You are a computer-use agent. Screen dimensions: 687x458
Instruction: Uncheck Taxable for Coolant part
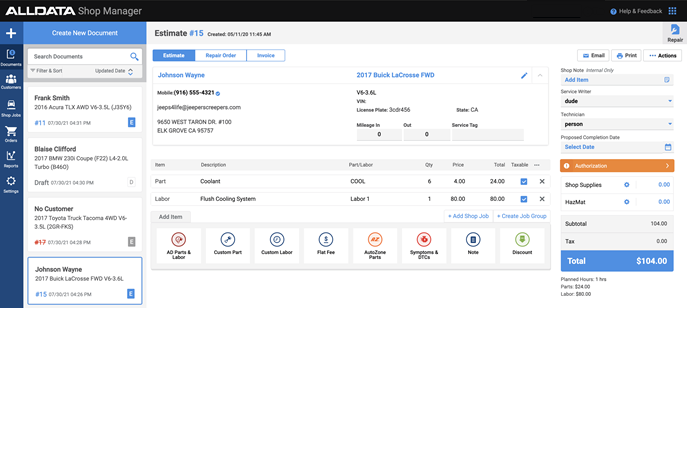tap(523, 181)
